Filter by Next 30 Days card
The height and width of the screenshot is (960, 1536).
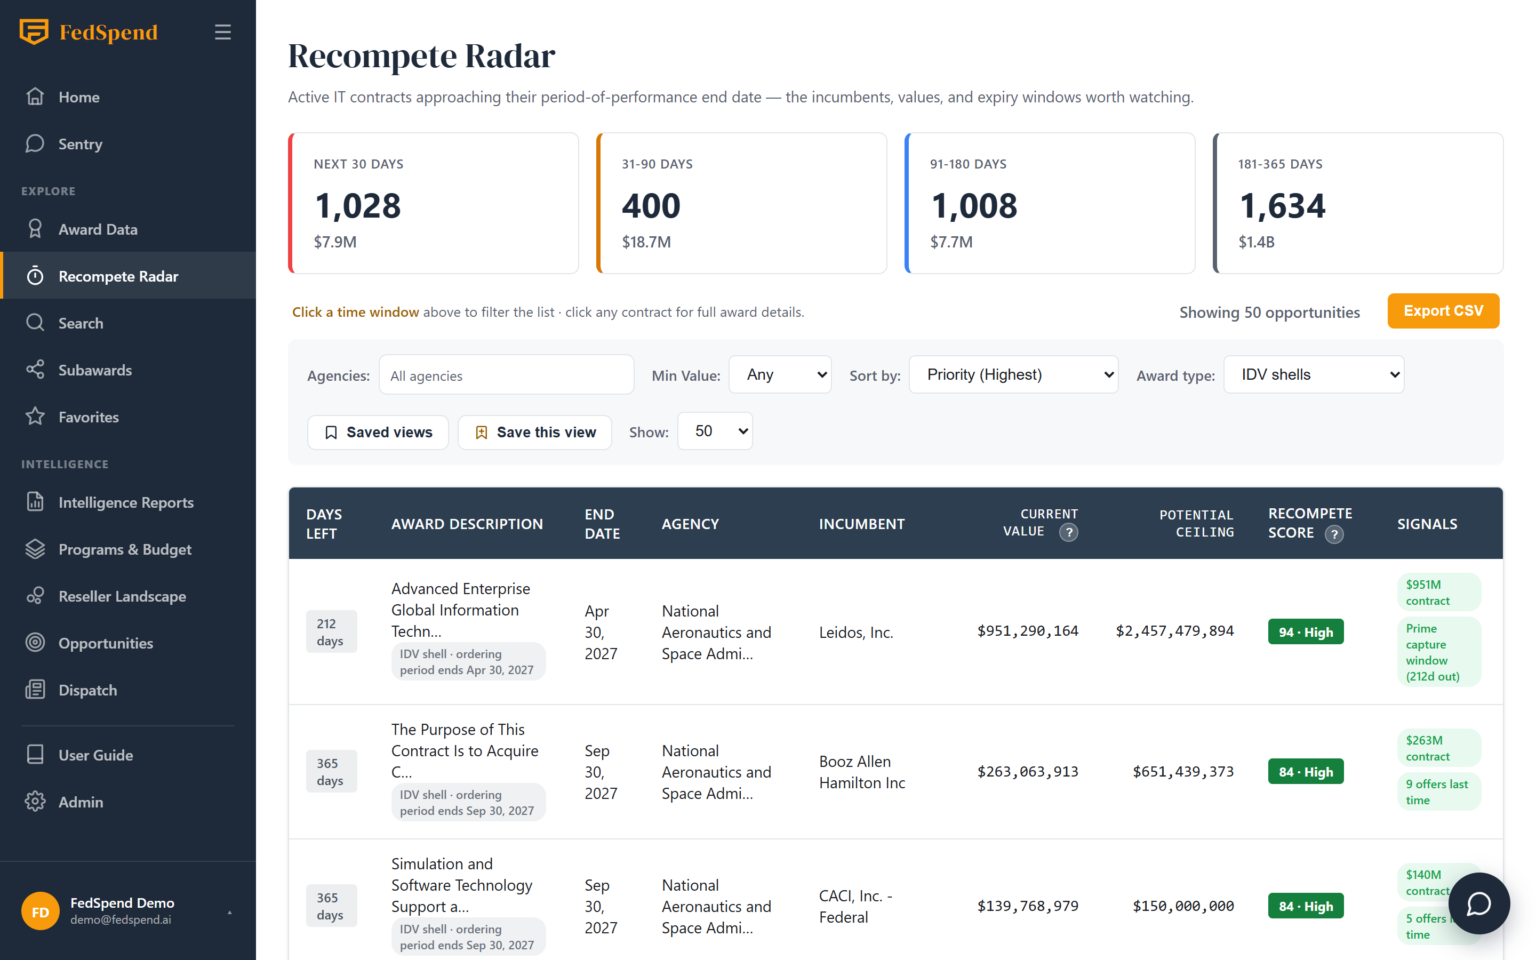433,203
